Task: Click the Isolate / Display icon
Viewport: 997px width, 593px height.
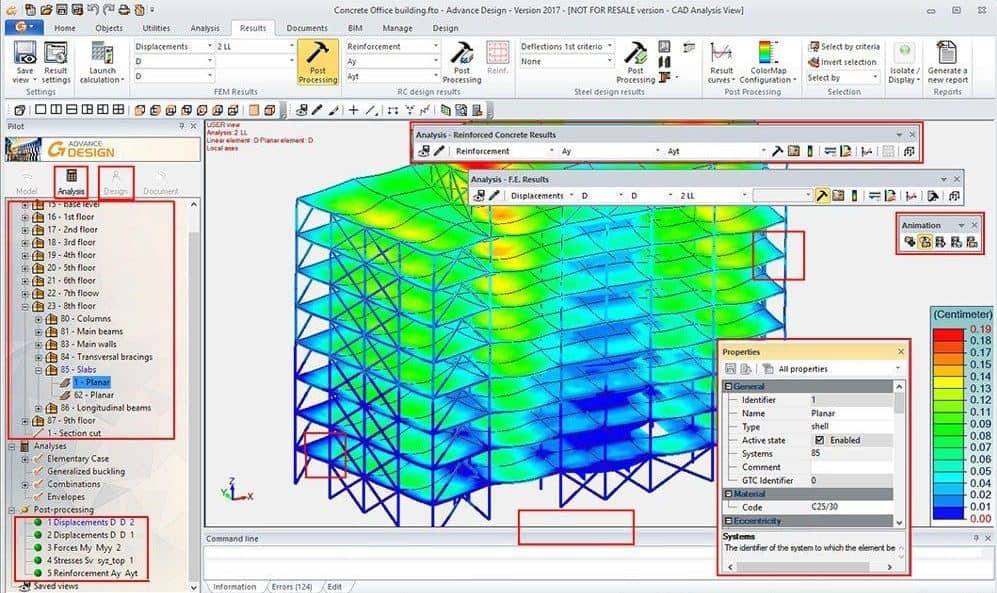Action: (x=904, y=60)
